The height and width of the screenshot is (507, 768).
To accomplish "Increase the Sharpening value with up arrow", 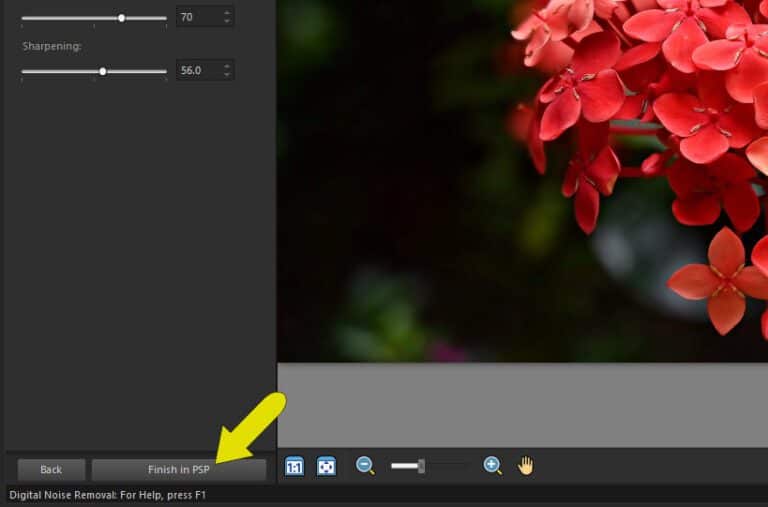I will pyautogui.click(x=227, y=66).
